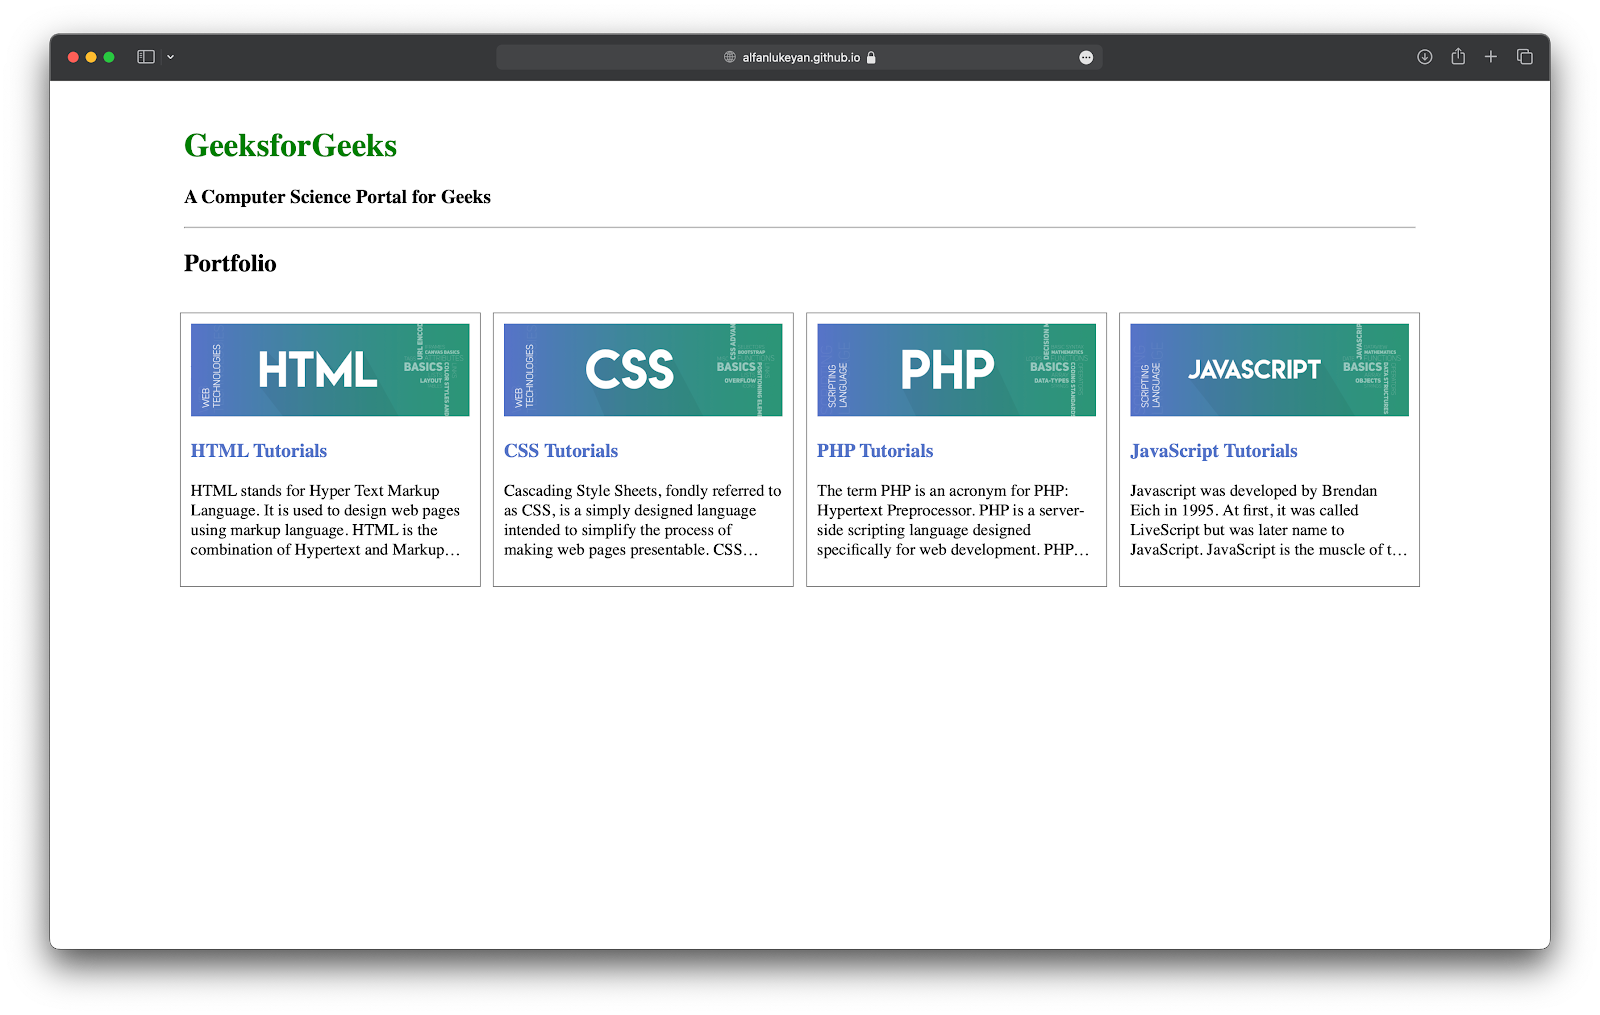1600x1015 pixels.
Task: Click the 'HTML stands for Hyper Text Markup' paragraph
Action: pos(326,520)
